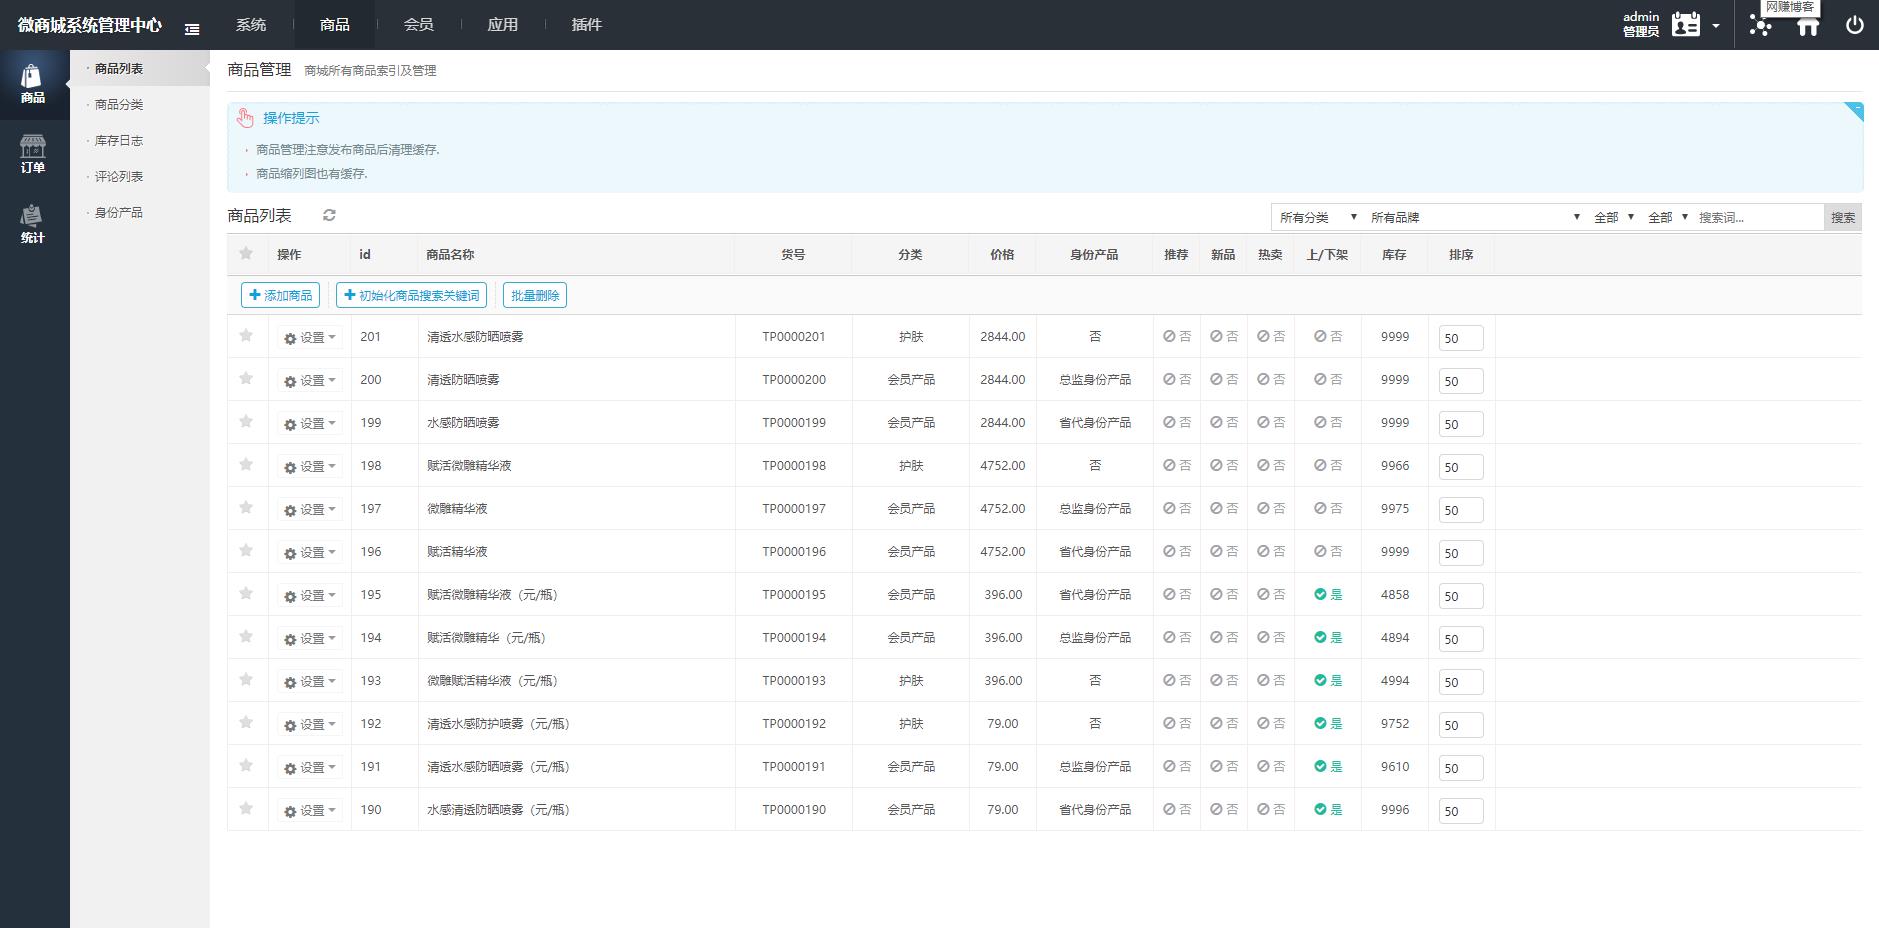The height and width of the screenshot is (928, 1879).
Task: Open the molecule-shaped cache icon in header
Action: 1760,26
